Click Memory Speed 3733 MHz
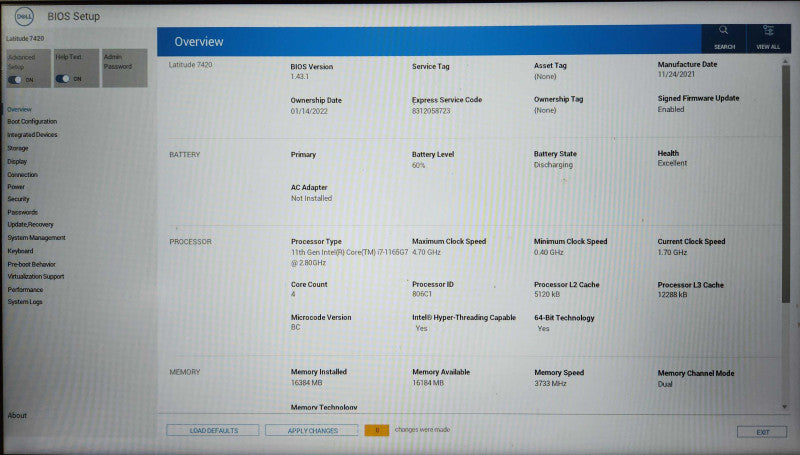Image resolution: width=800 pixels, height=455 pixels. (x=551, y=384)
